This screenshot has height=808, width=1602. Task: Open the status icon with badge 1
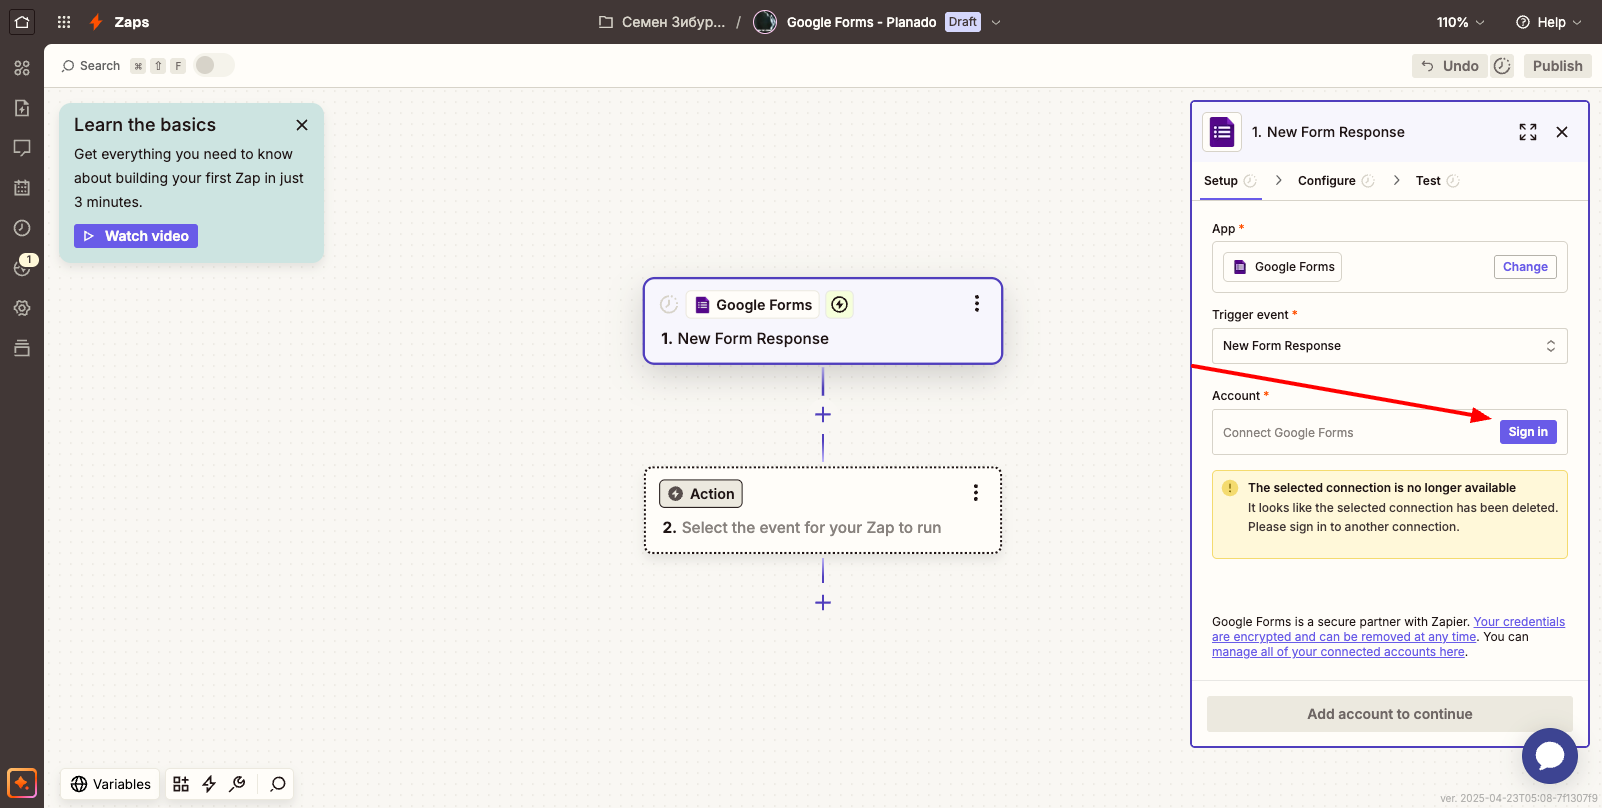click(x=22, y=267)
